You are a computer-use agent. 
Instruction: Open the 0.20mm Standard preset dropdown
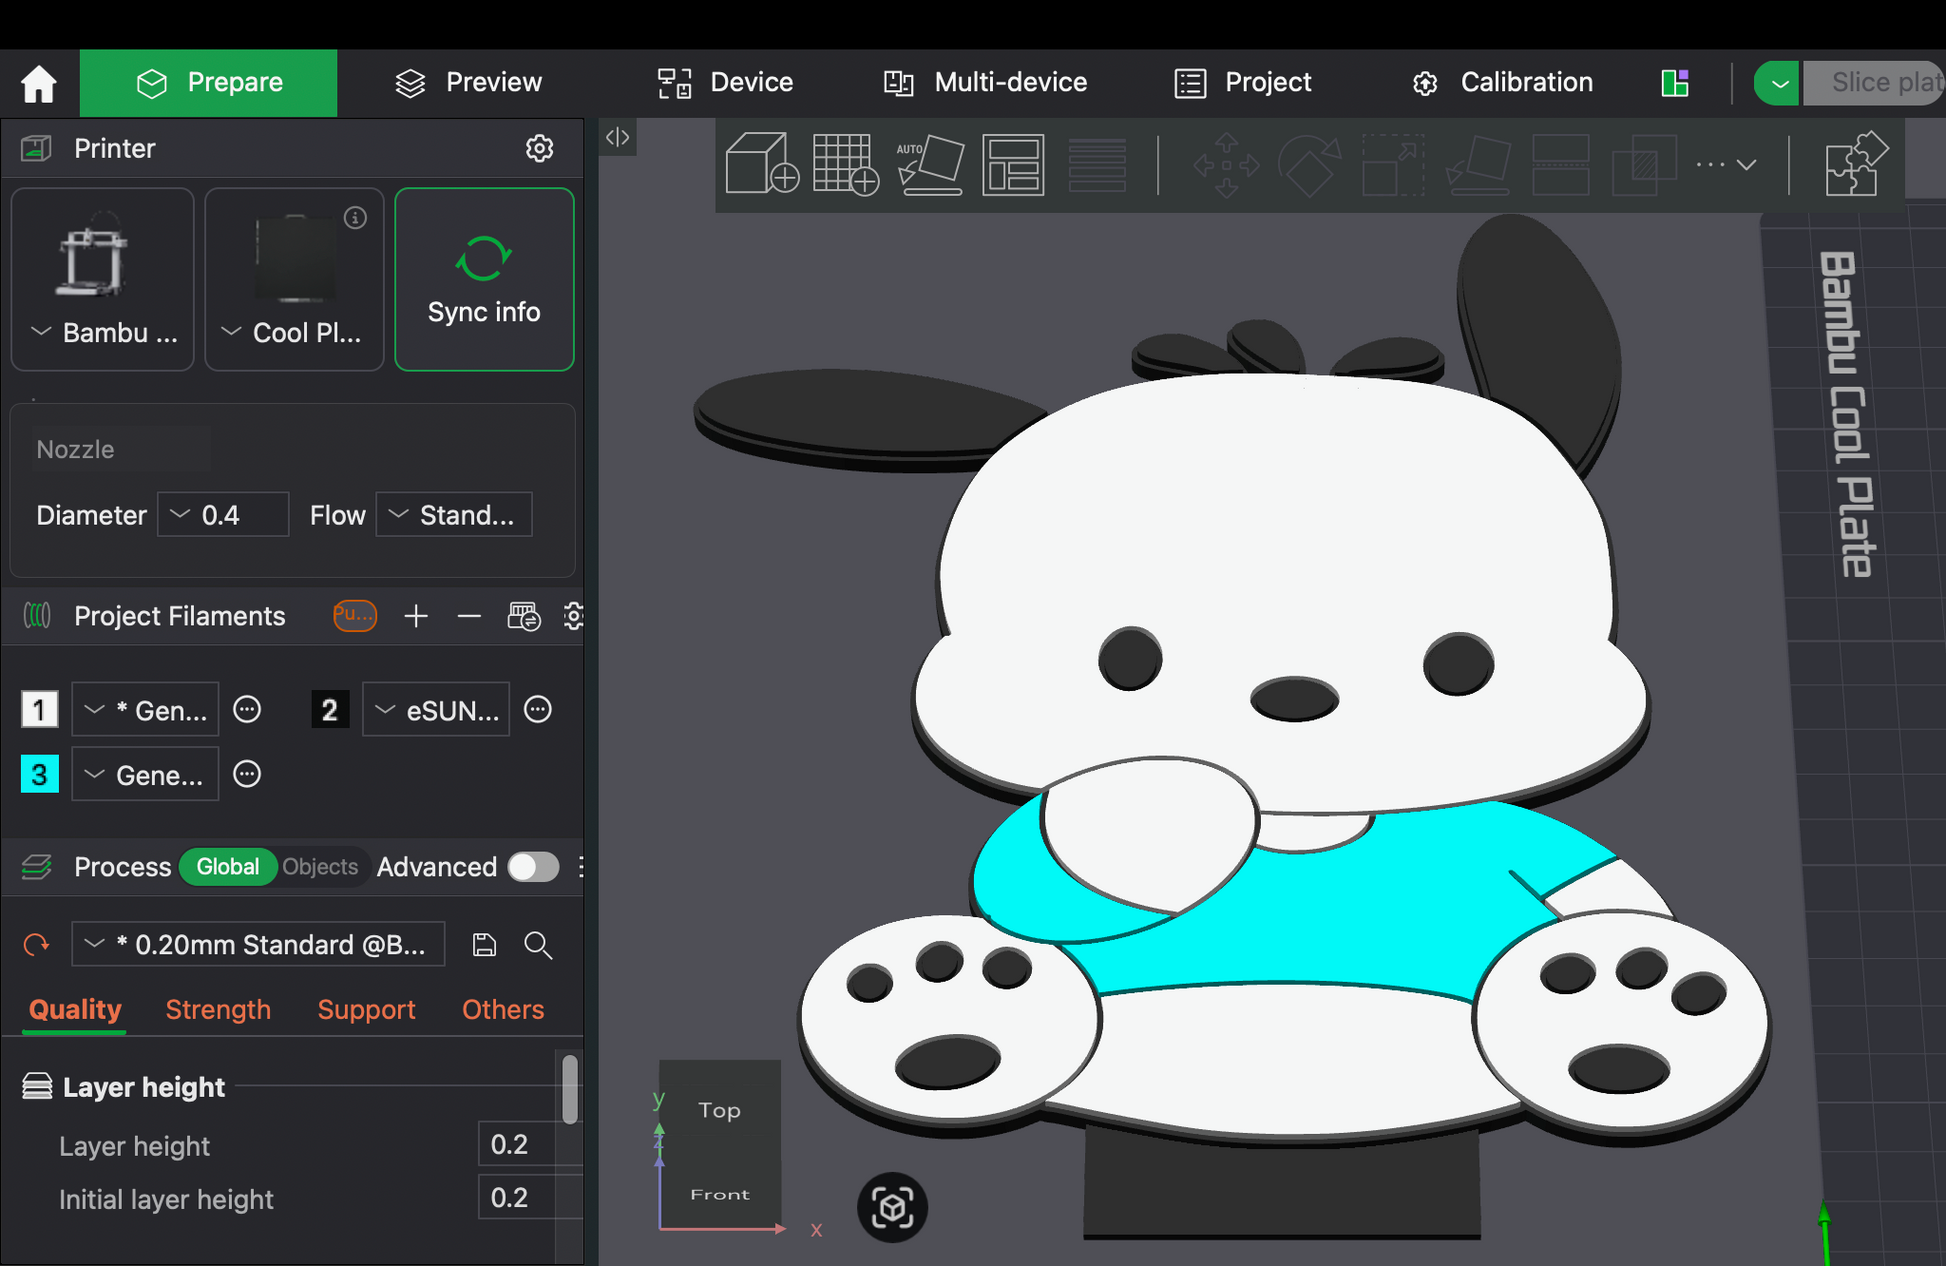click(258, 944)
